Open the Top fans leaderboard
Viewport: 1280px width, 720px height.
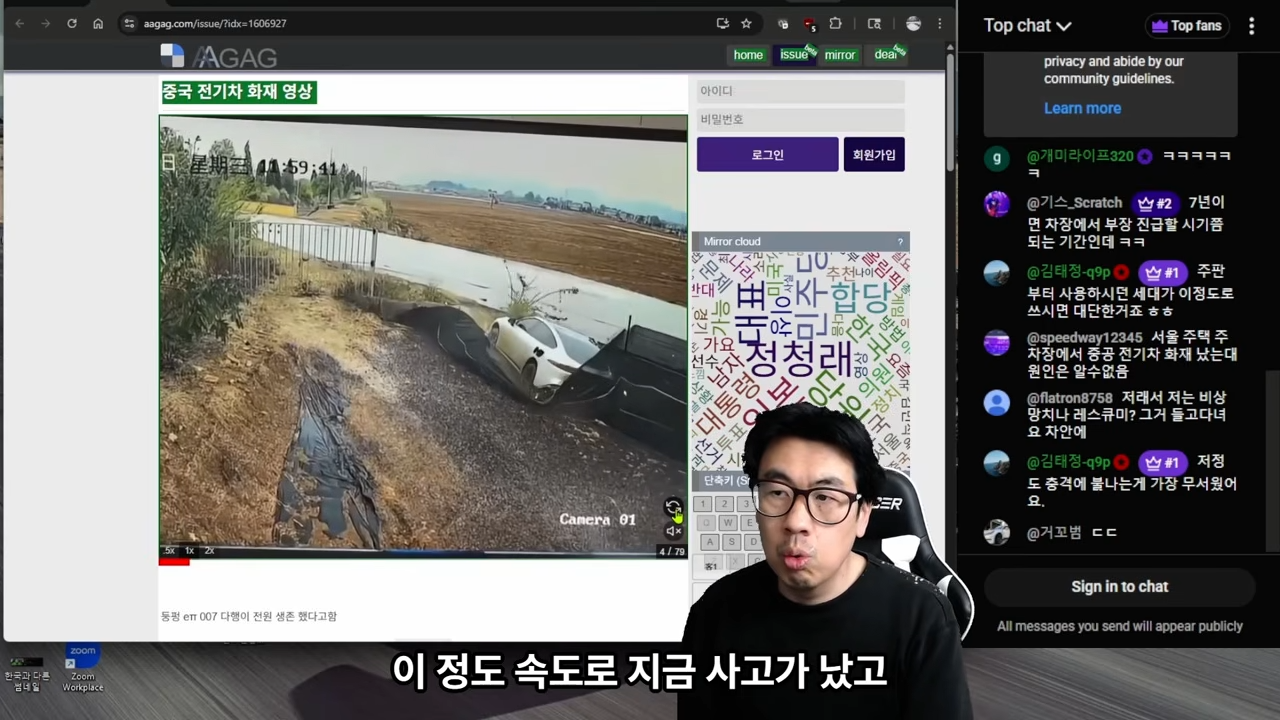[1187, 26]
